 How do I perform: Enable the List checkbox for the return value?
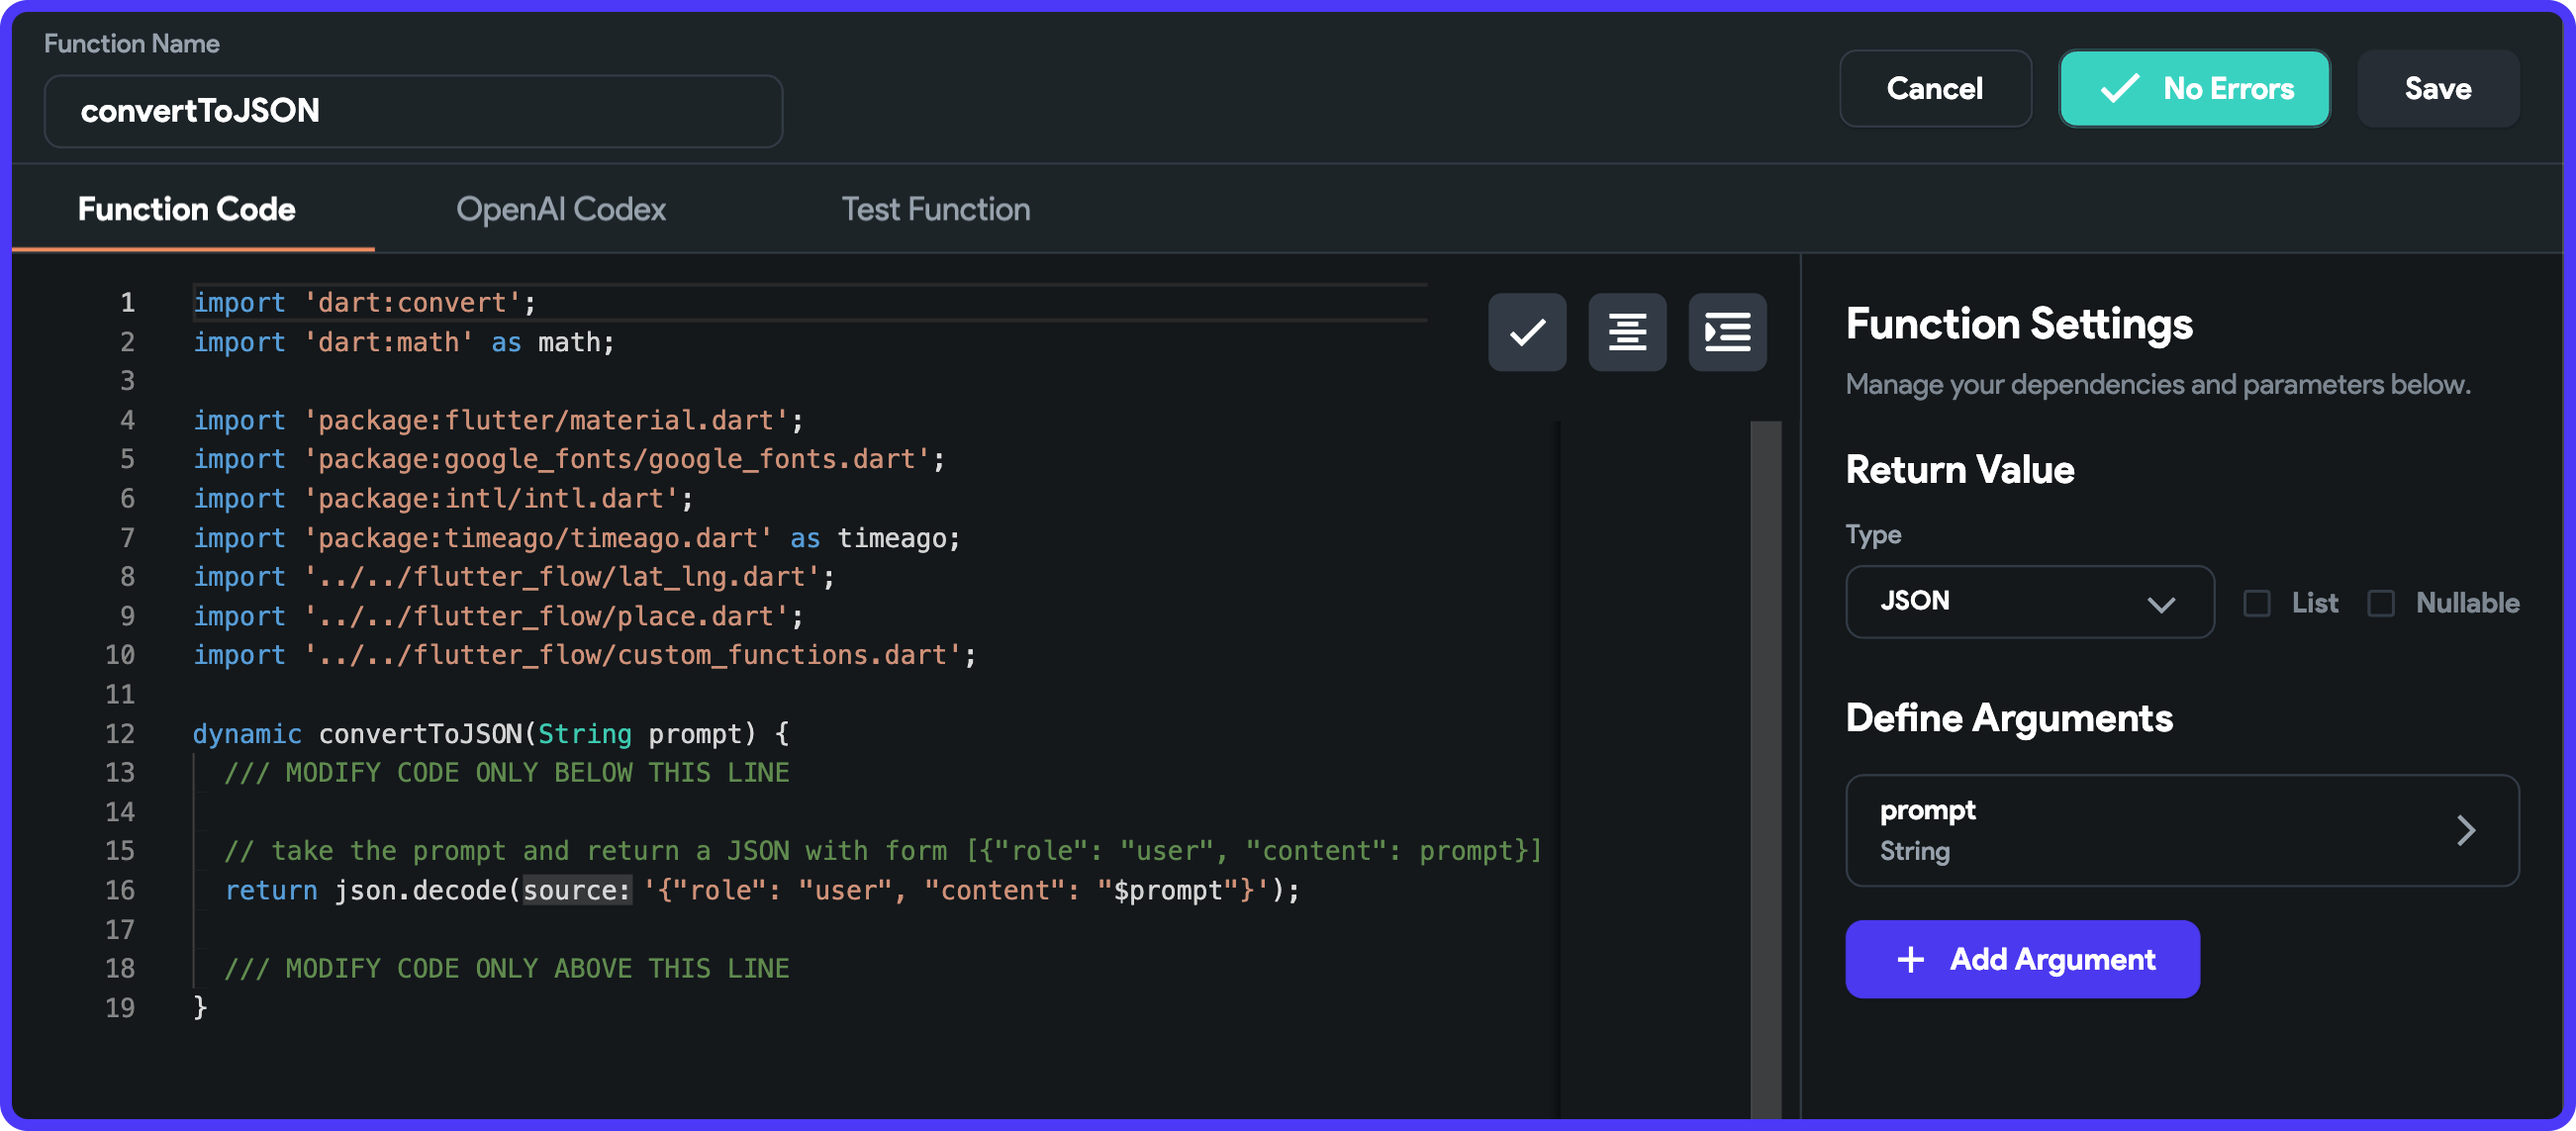click(2257, 603)
